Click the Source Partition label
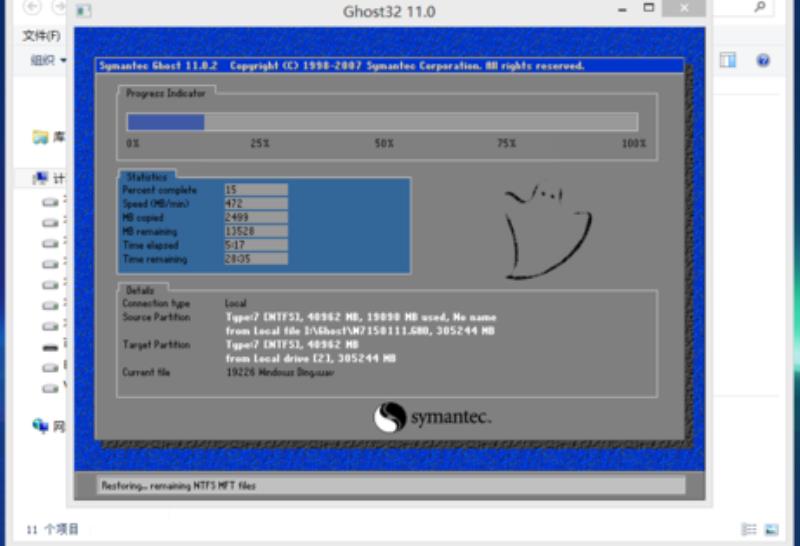800x546 pixels. pos(156,317)
